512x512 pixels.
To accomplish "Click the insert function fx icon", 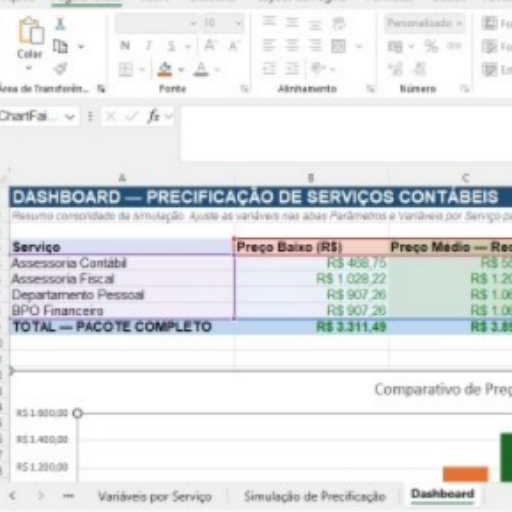I will [154, 117].
